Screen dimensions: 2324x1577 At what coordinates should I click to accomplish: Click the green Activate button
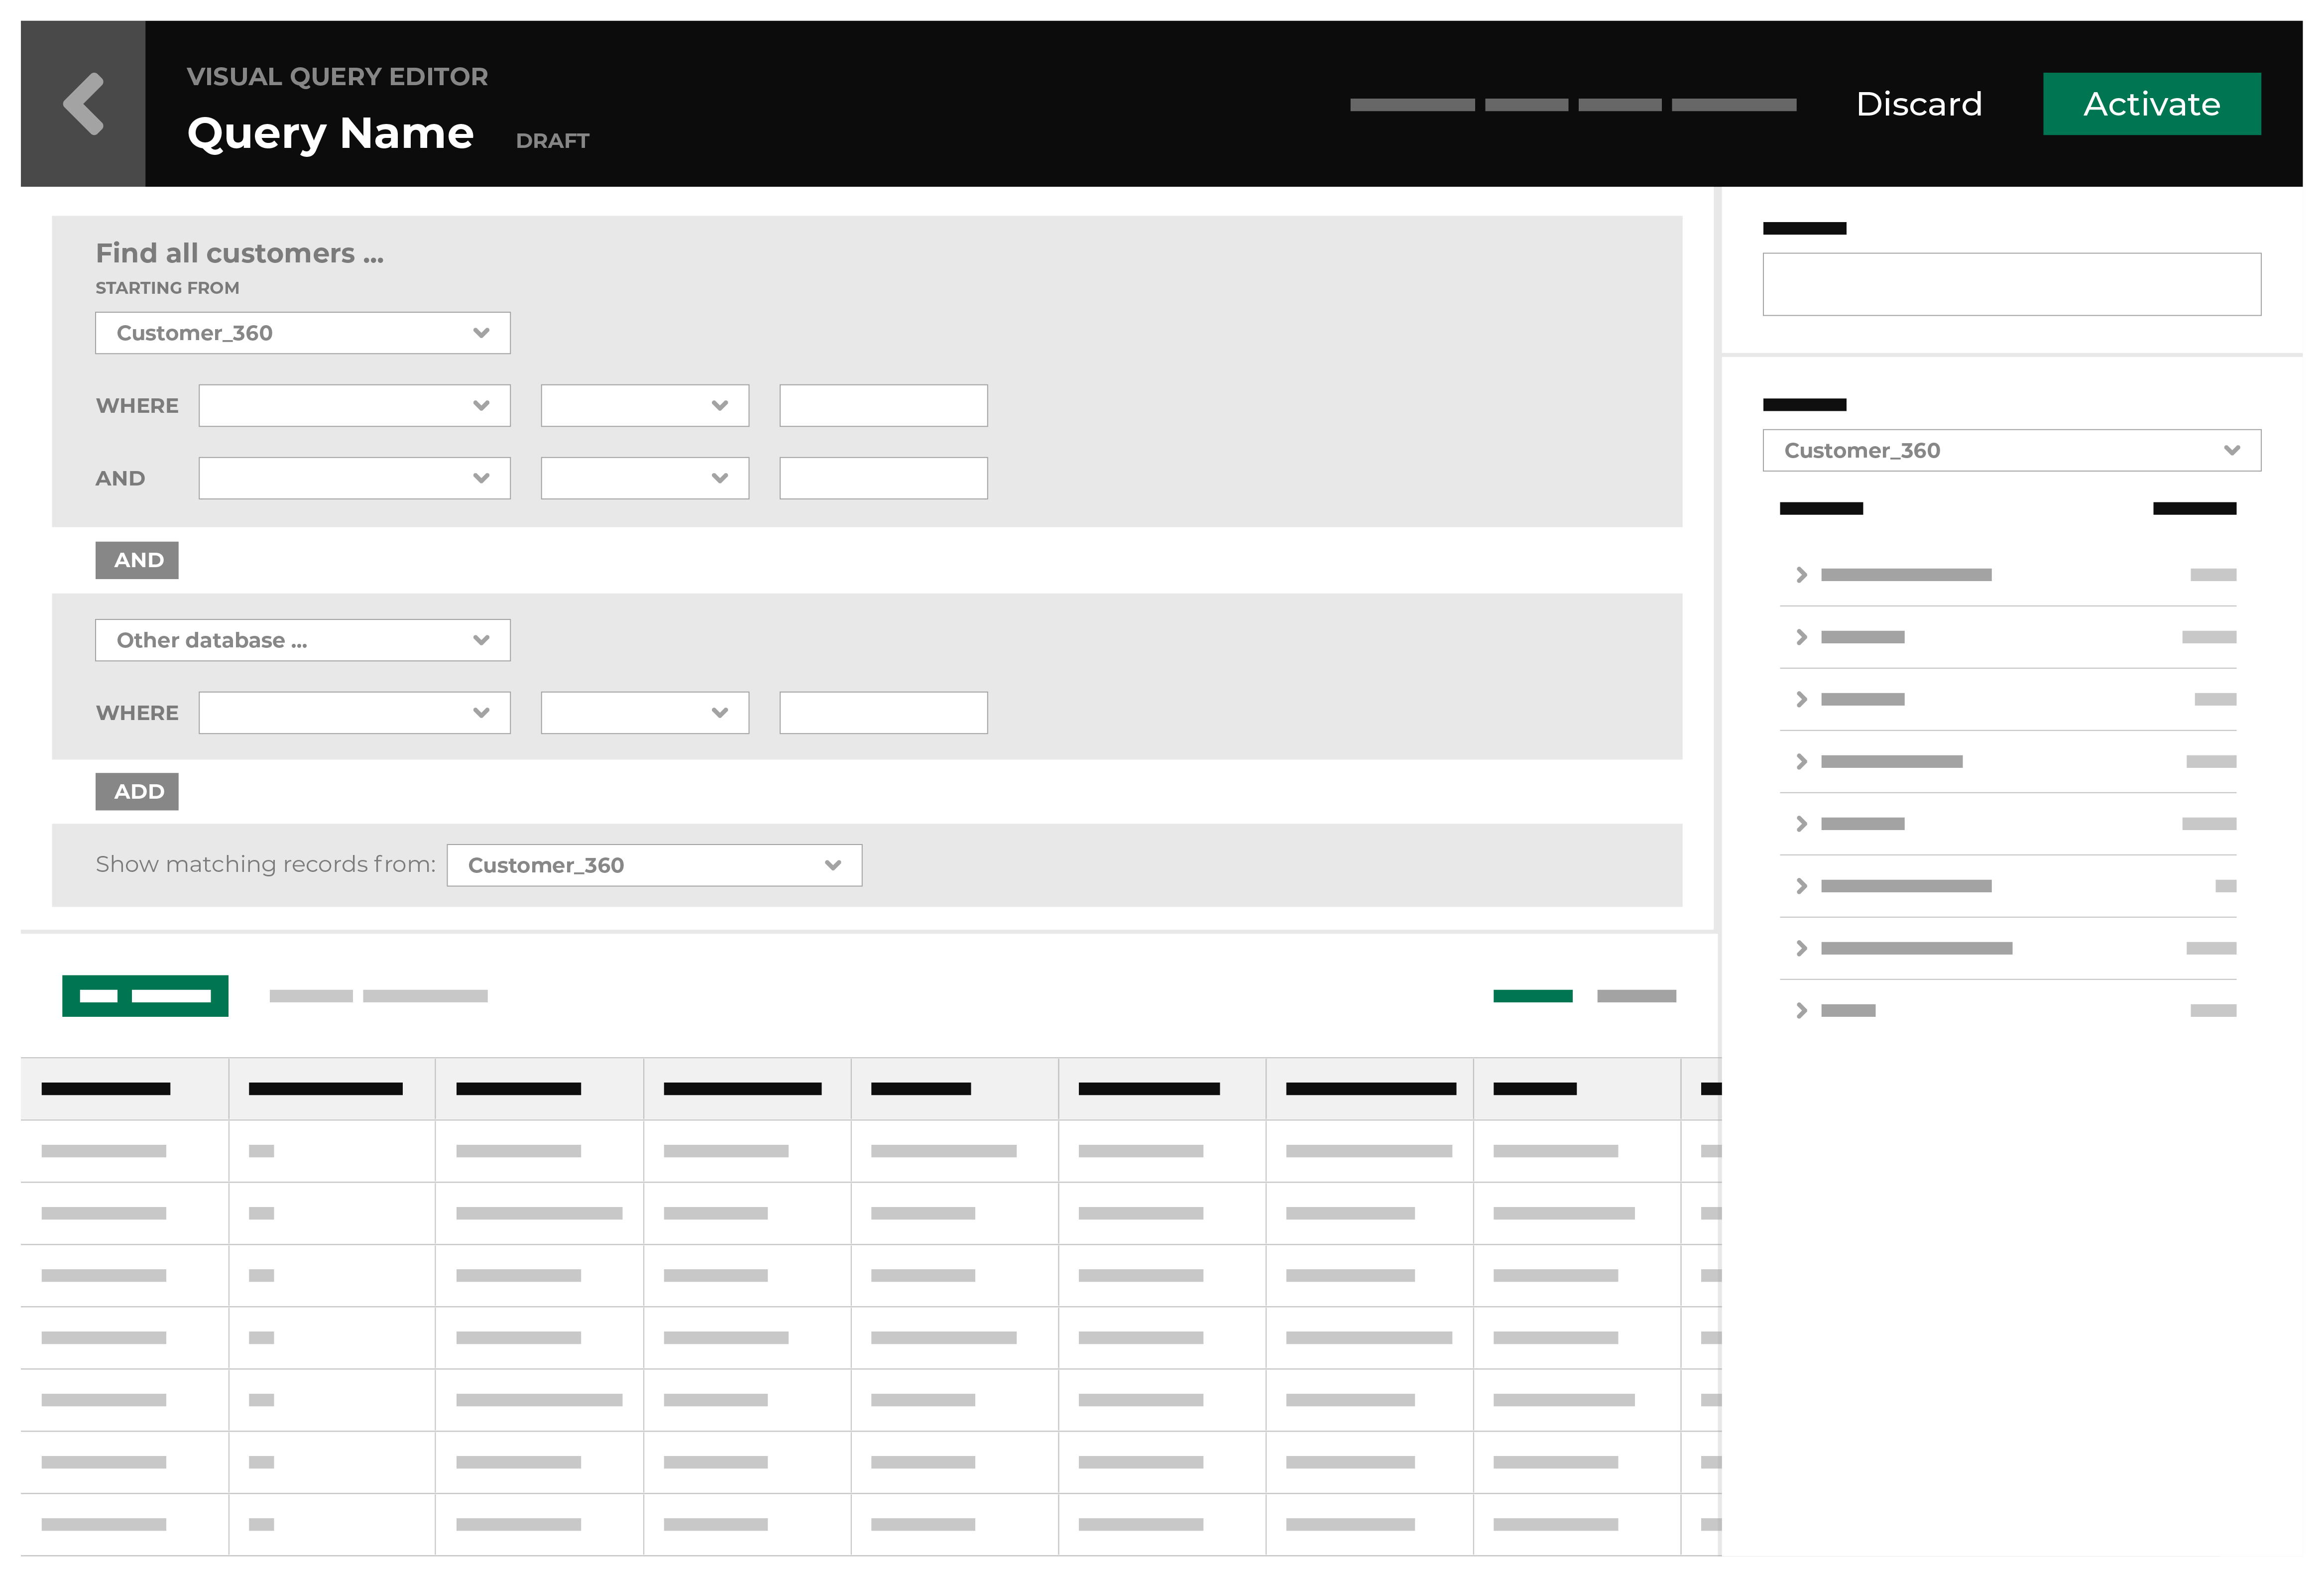pyautogui.click(x=2151, y=103)
